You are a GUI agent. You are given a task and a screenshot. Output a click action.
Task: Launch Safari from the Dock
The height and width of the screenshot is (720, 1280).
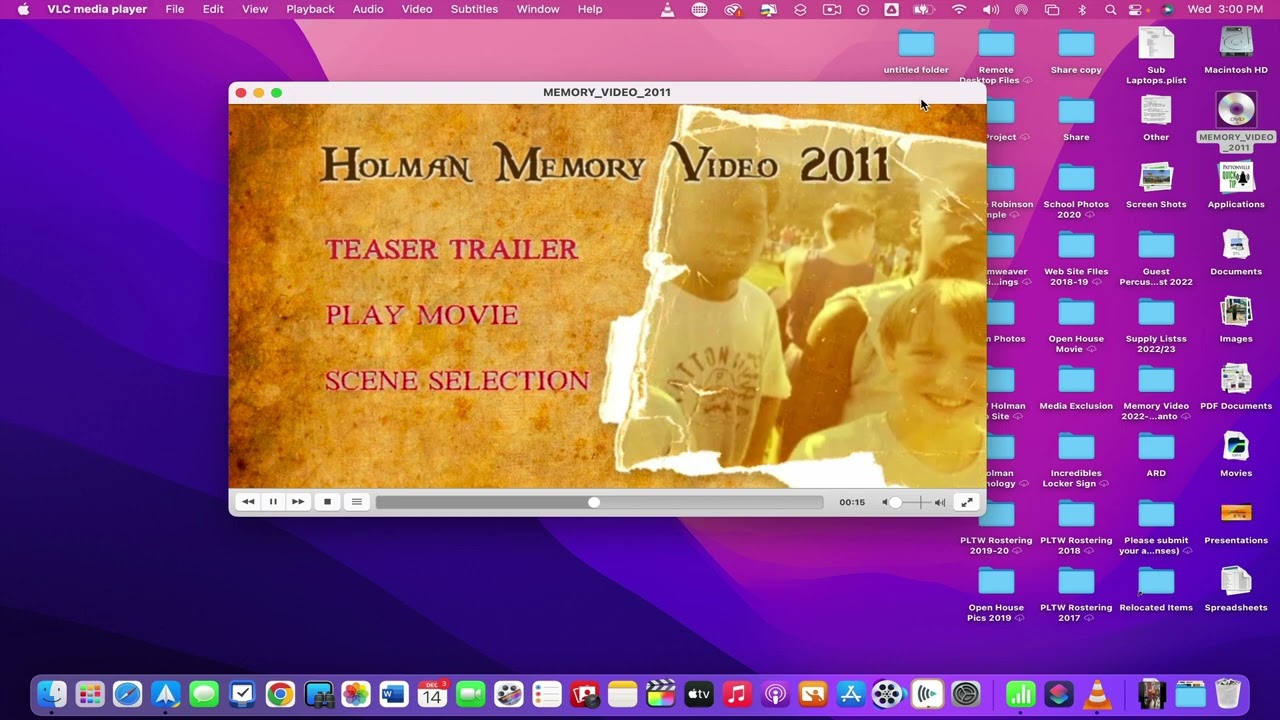point(128,693)
